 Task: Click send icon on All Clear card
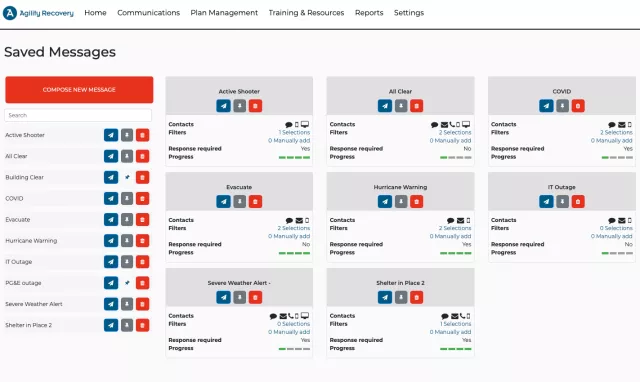[x=384, y=106]
